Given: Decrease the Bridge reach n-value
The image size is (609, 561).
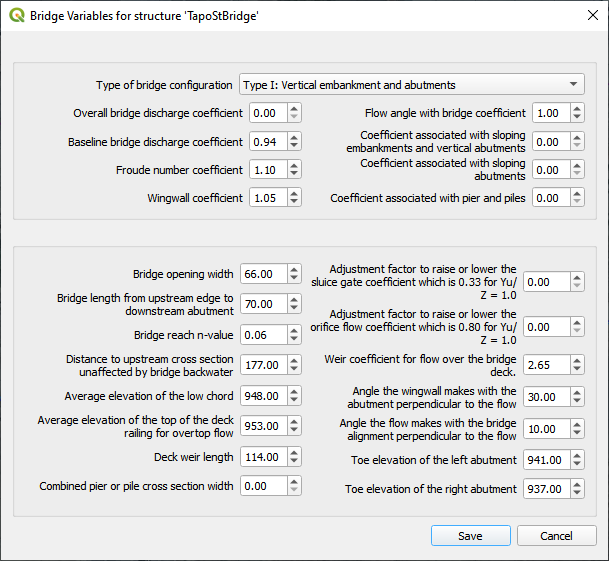Looking at the screenshot, I should (293, 340).
